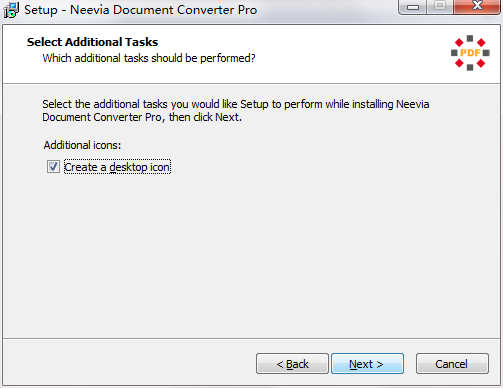
Task: Go to the previous step with Back
Action: (292, 364)
